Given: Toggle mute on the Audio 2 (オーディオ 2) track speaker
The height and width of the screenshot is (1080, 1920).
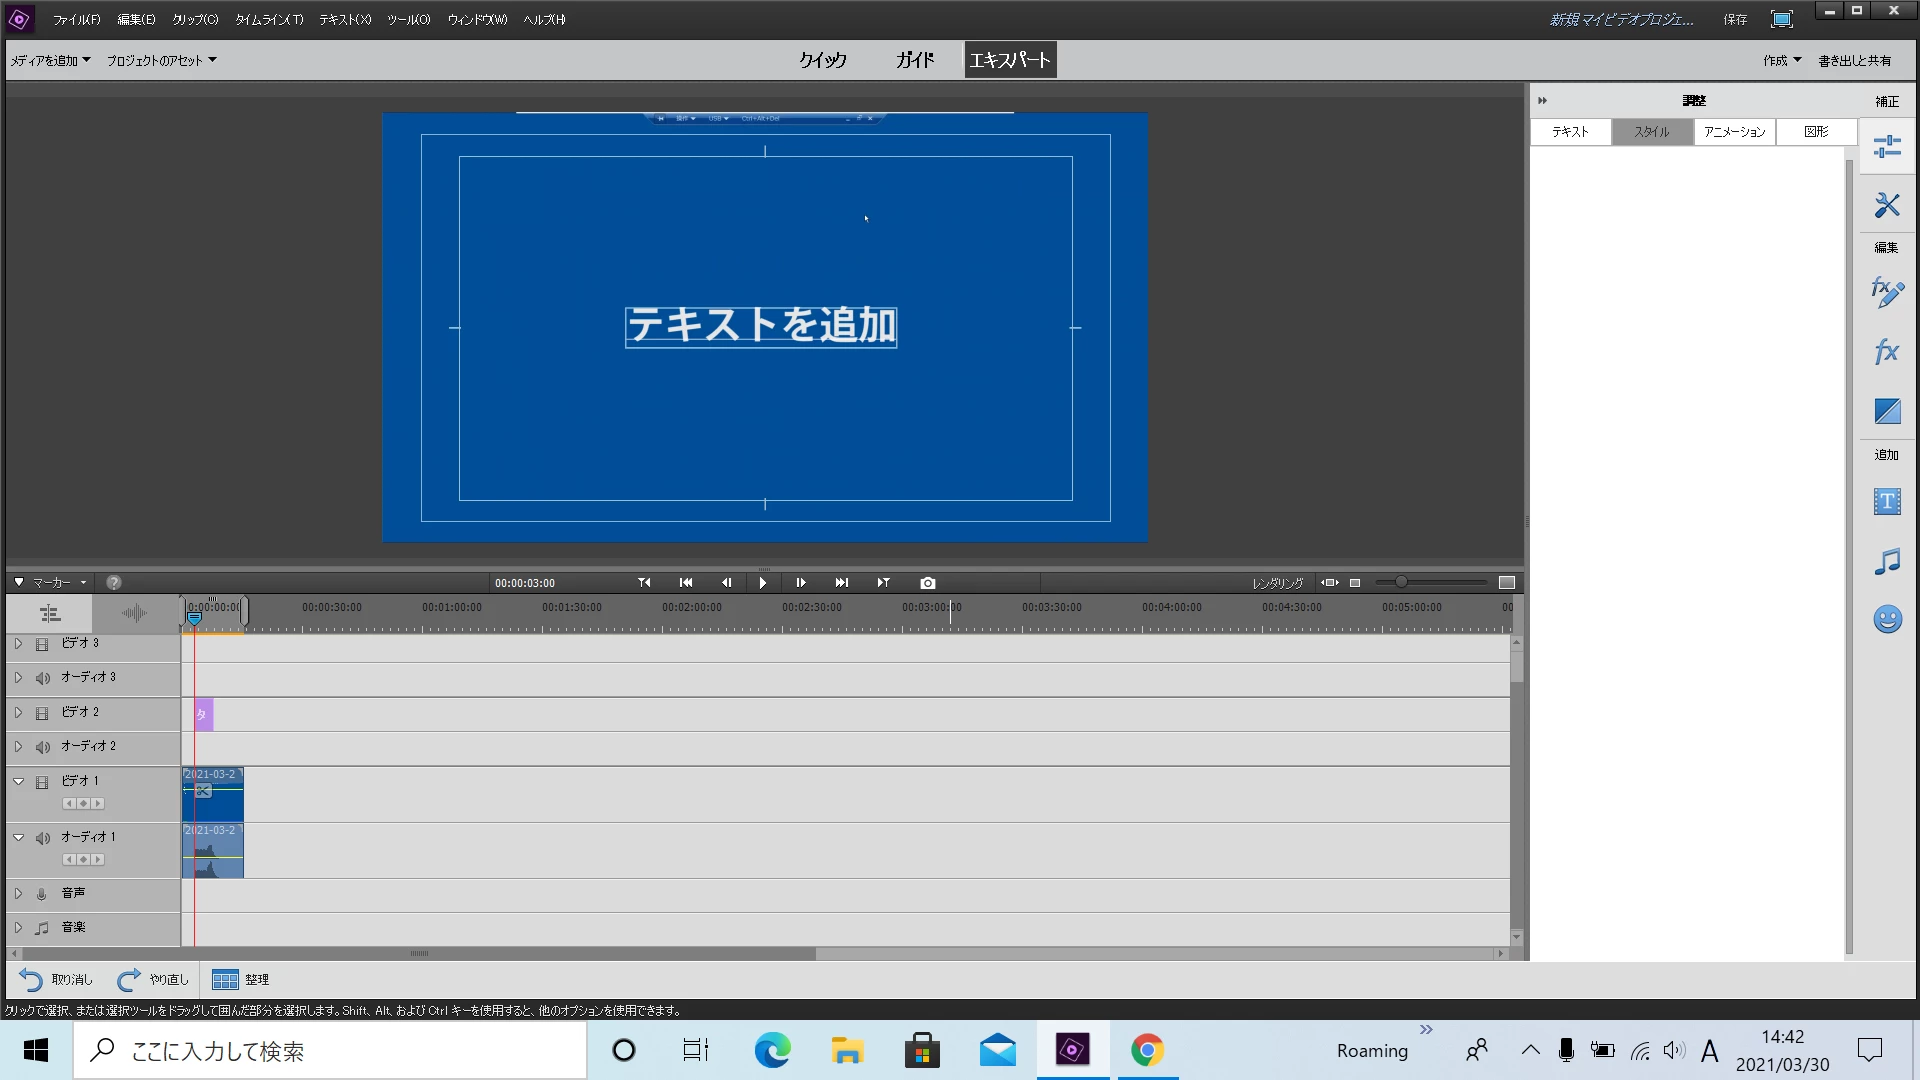Looking at the screenshot, I should [x=43, y=747].
